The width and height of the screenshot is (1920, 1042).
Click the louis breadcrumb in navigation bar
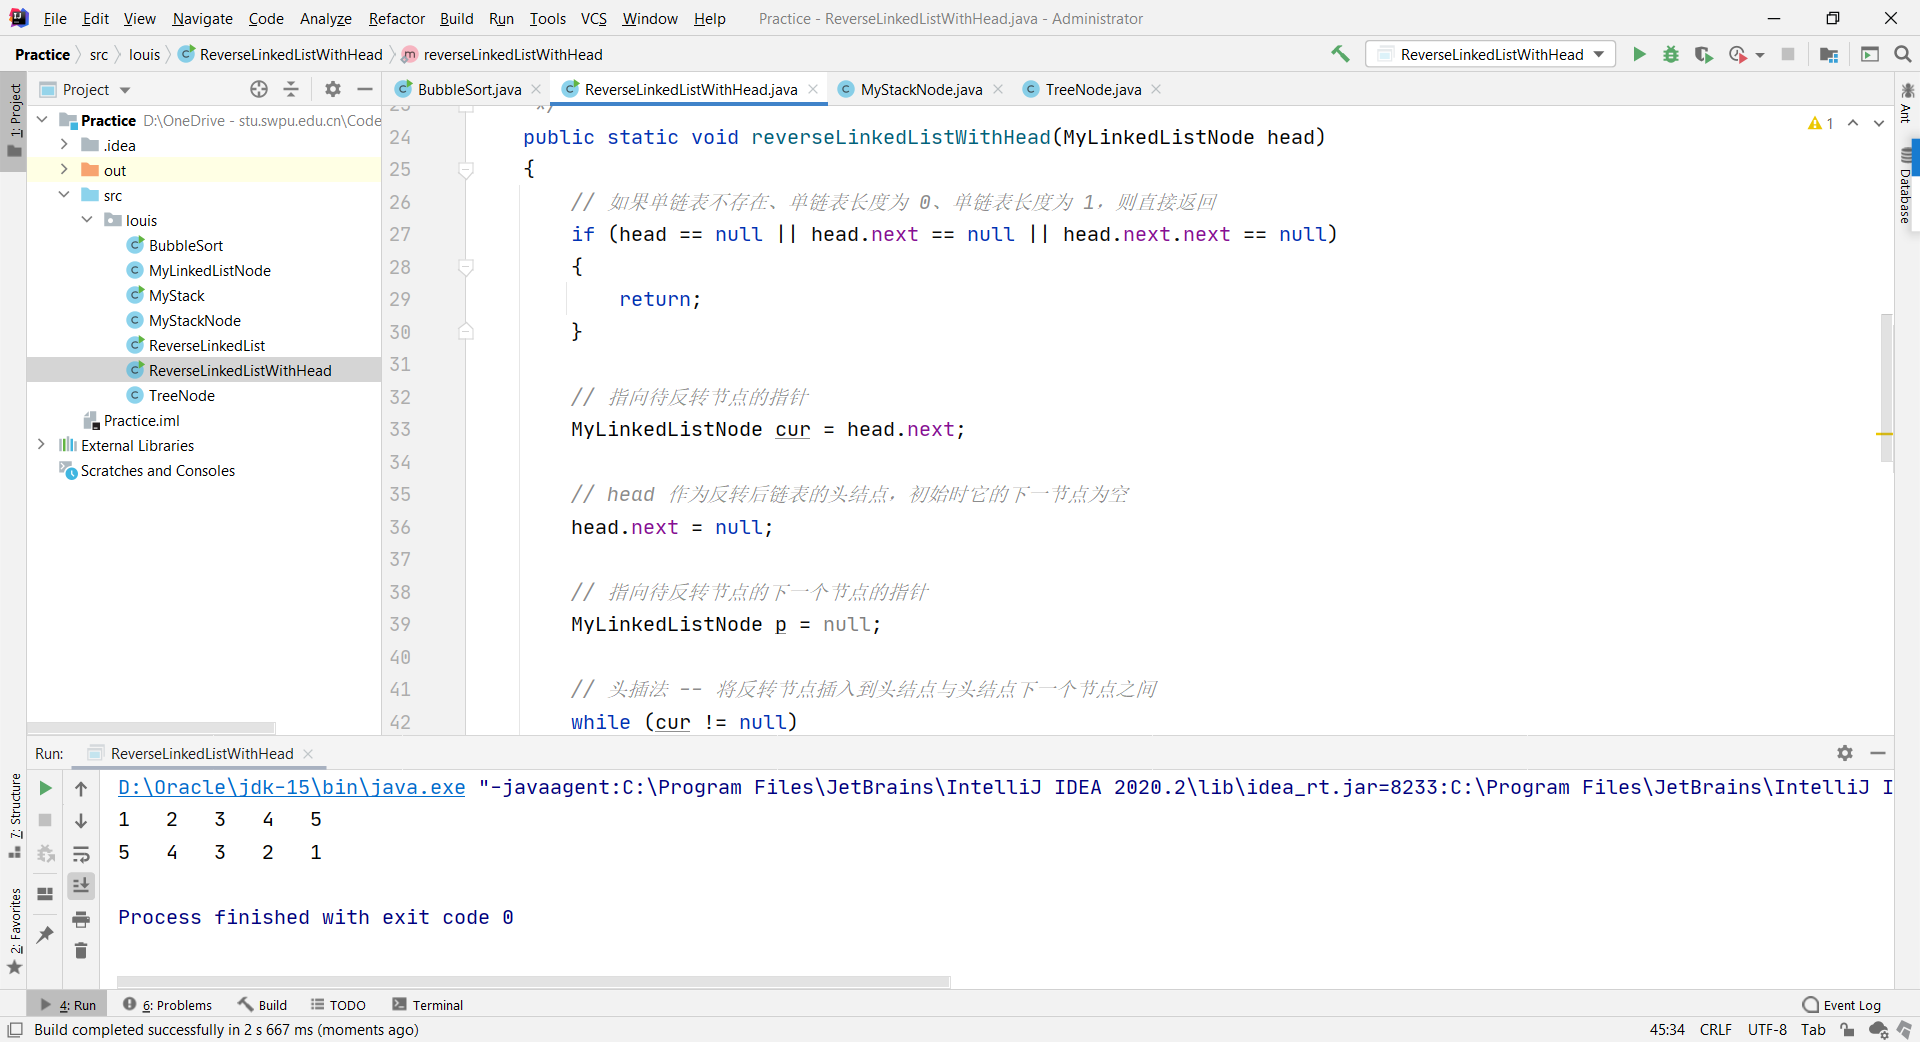(144, 54)
